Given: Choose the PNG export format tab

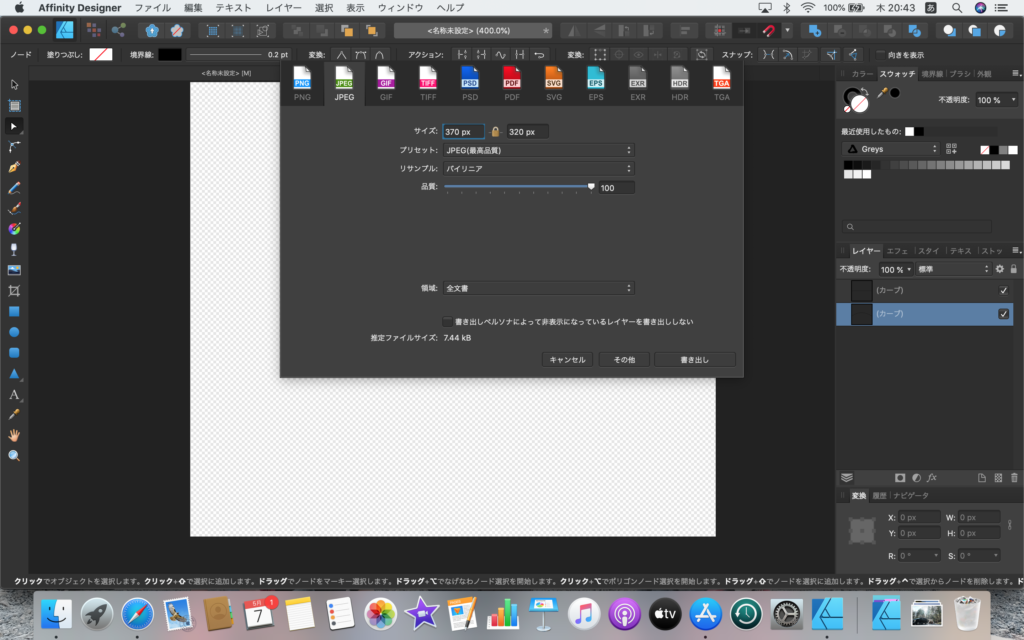Looking at the screenshot, I should coord(302,84).
